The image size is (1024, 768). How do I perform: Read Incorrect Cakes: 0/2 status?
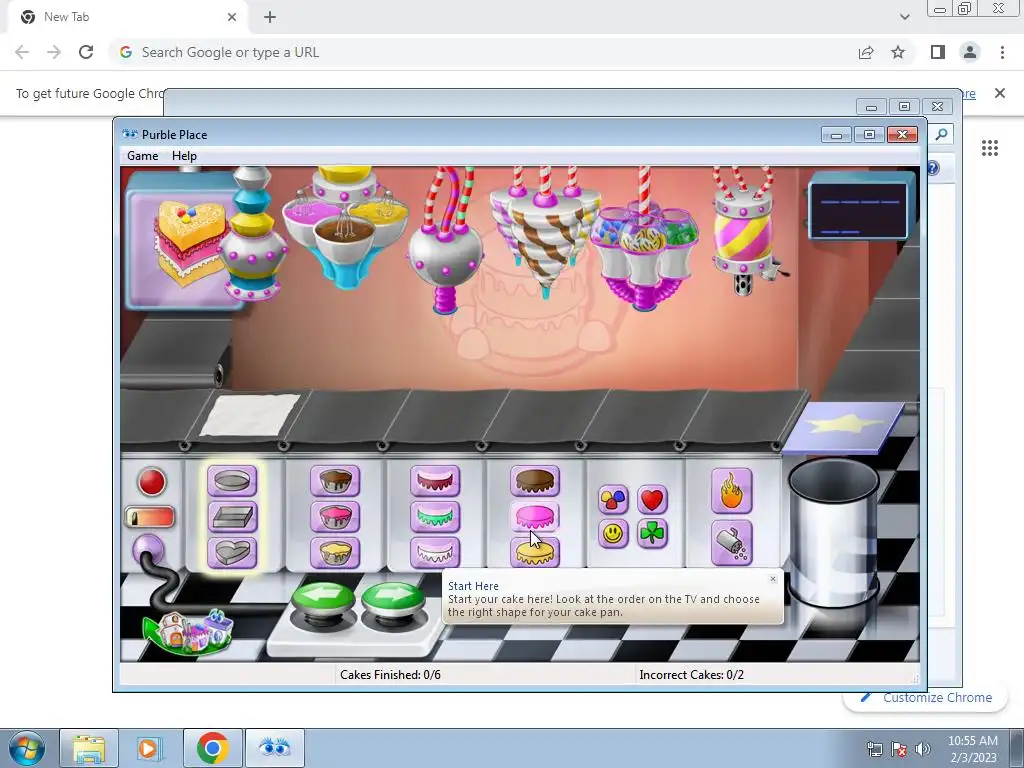(692, 675)
